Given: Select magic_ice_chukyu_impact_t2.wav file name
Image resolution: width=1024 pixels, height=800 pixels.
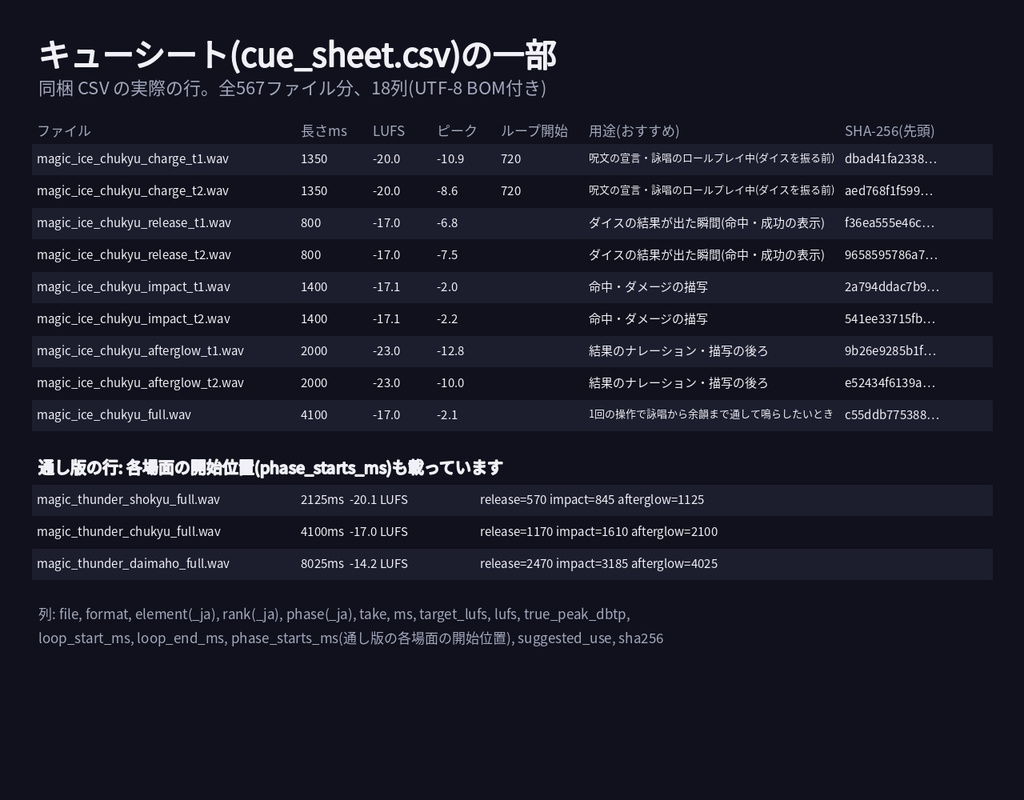Looking at the screenshot, I should pyautogui.click(x=133, y=319).
